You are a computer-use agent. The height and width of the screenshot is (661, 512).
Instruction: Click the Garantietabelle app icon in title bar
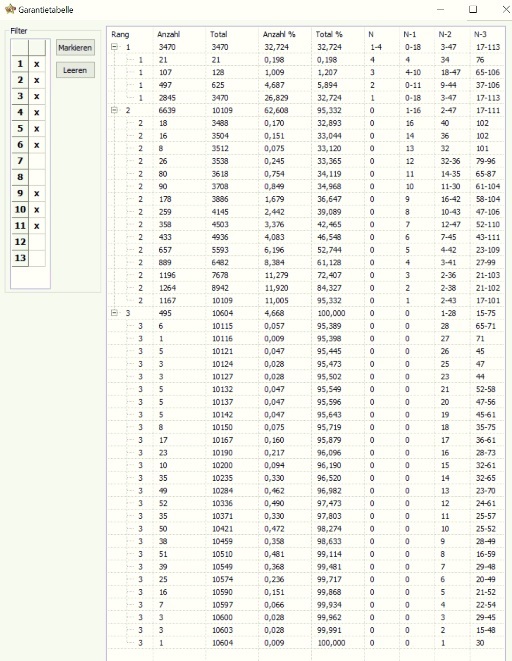click(x=10, y=9)
